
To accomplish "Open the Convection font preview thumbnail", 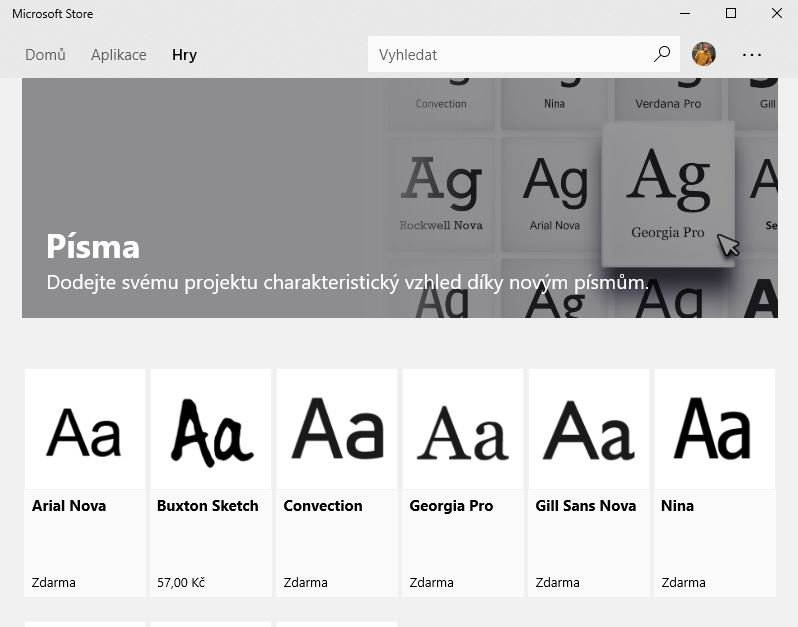I will click(337, 429).
